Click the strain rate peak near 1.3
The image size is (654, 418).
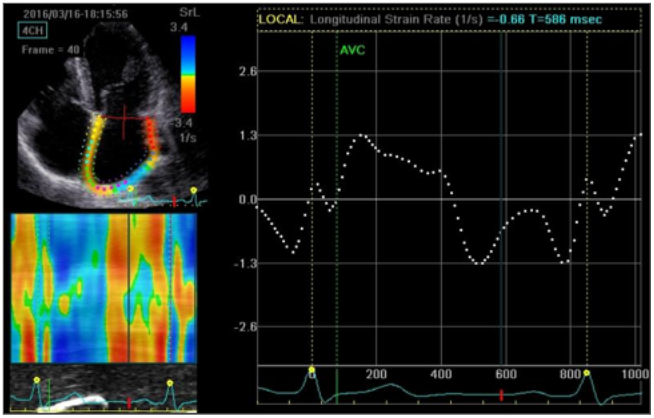tap(362, 135)
